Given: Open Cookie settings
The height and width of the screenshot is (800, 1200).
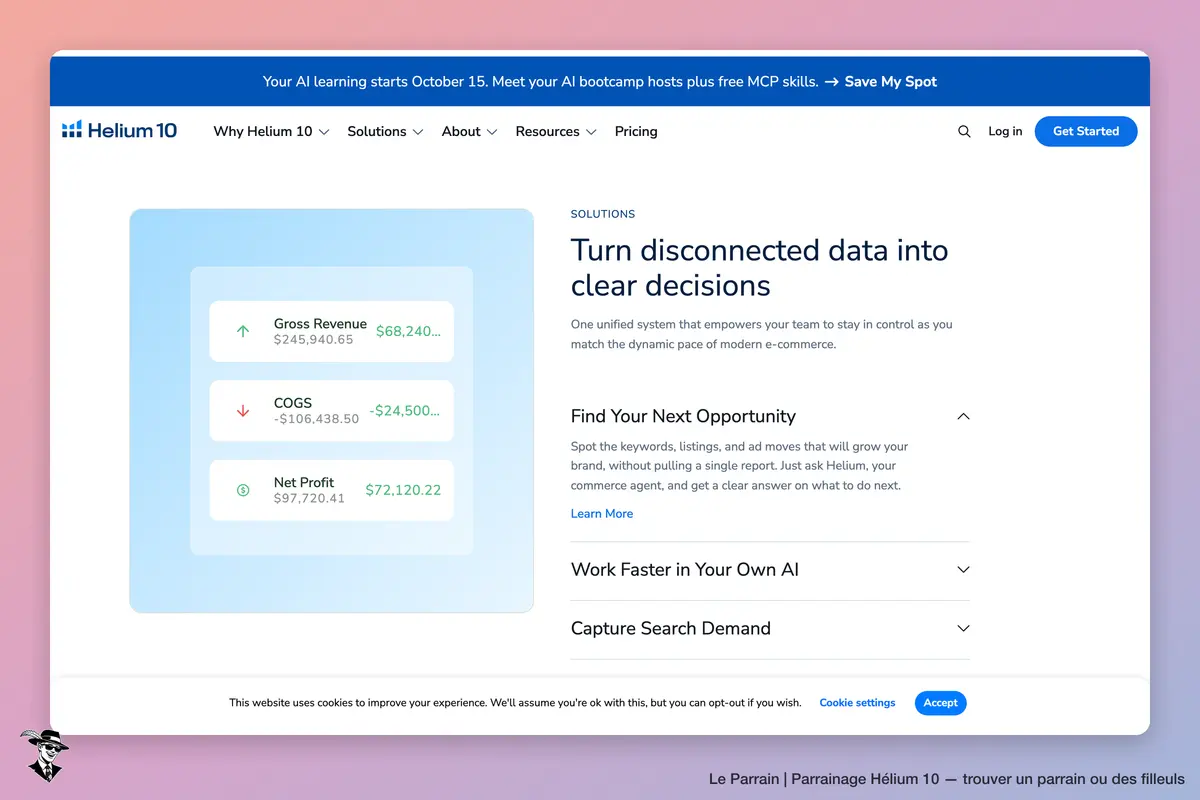Looking at the screenshot, I should coord(857,703).
